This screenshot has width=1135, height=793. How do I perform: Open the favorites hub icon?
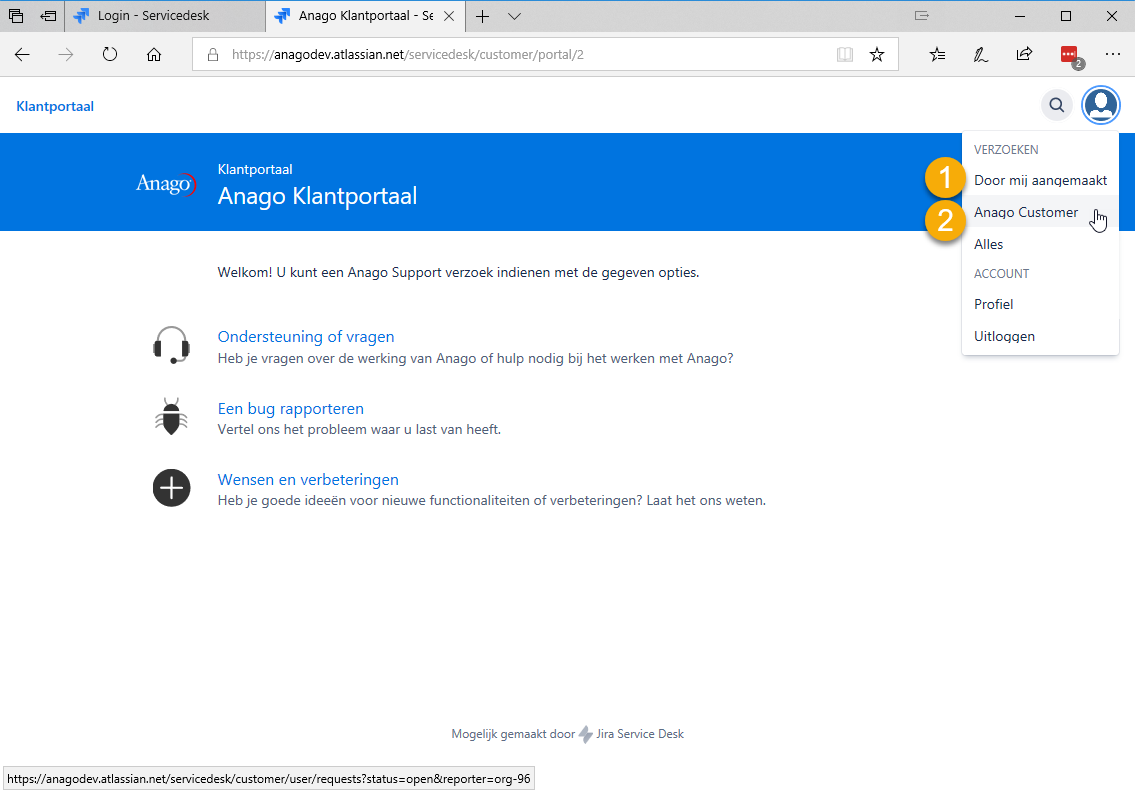pos(937,54)
